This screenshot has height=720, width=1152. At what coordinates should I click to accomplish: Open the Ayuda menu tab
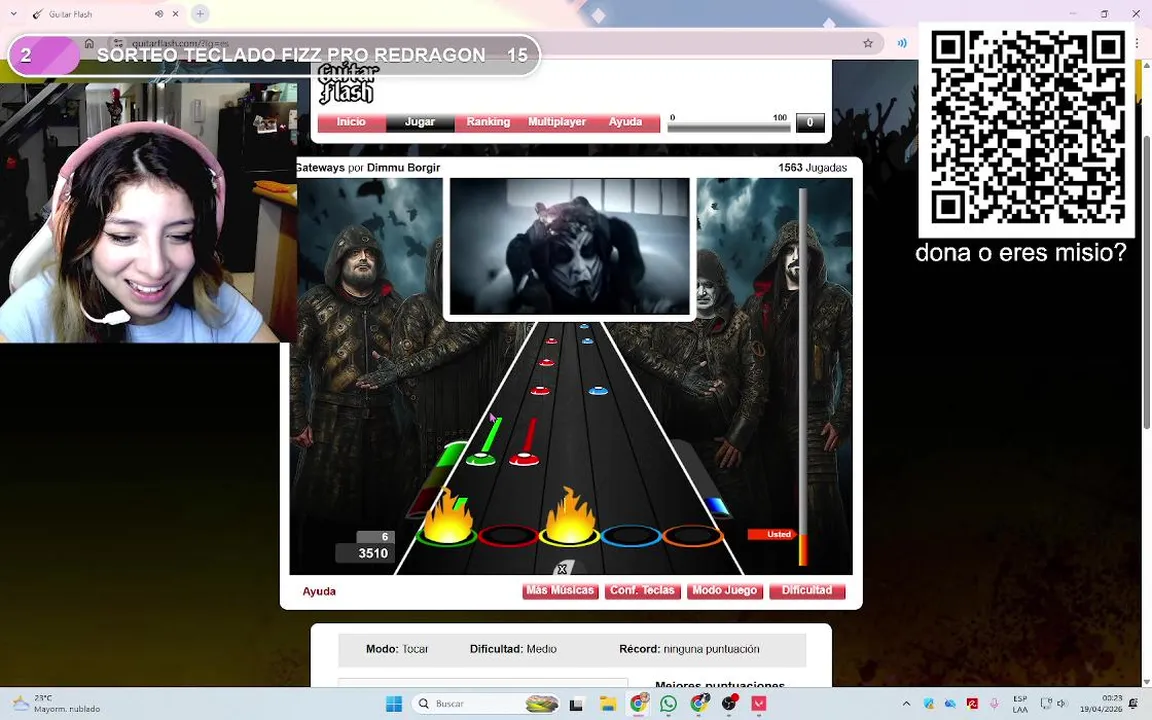[625, 123]
